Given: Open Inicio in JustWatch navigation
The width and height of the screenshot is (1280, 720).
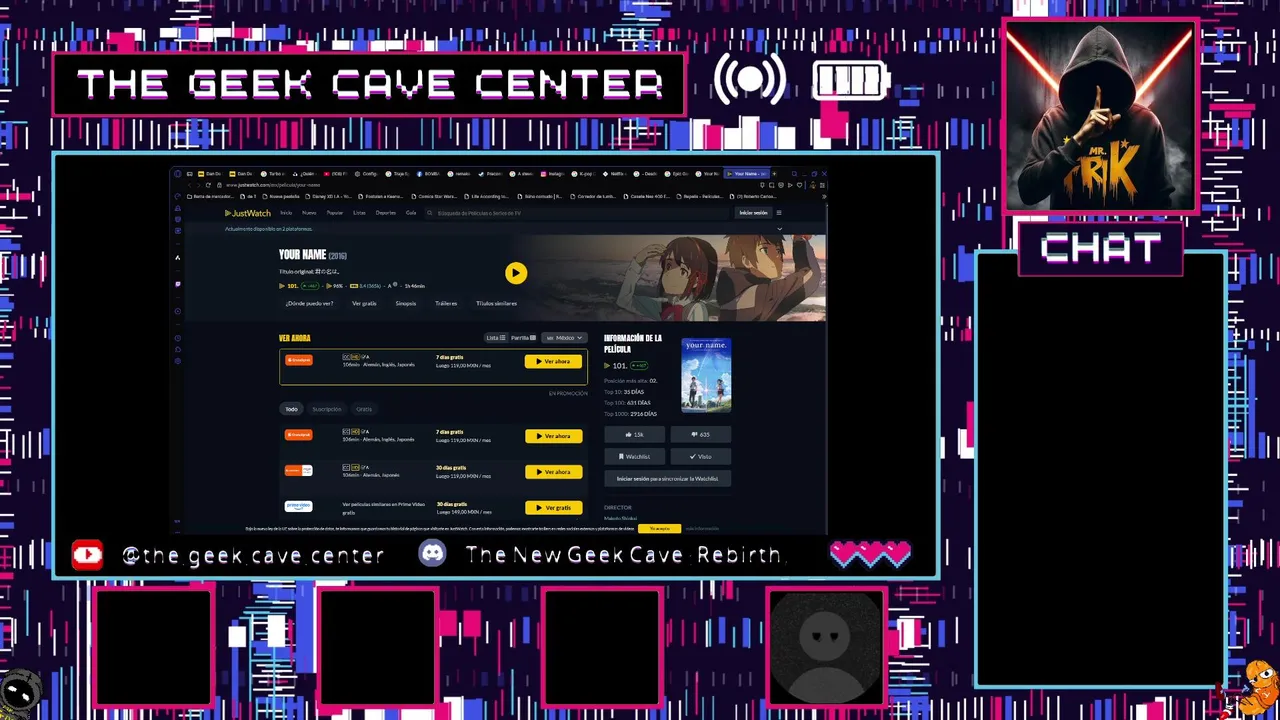Looking at the screenshot, I should pyautogui.click(x=286, y=213).
